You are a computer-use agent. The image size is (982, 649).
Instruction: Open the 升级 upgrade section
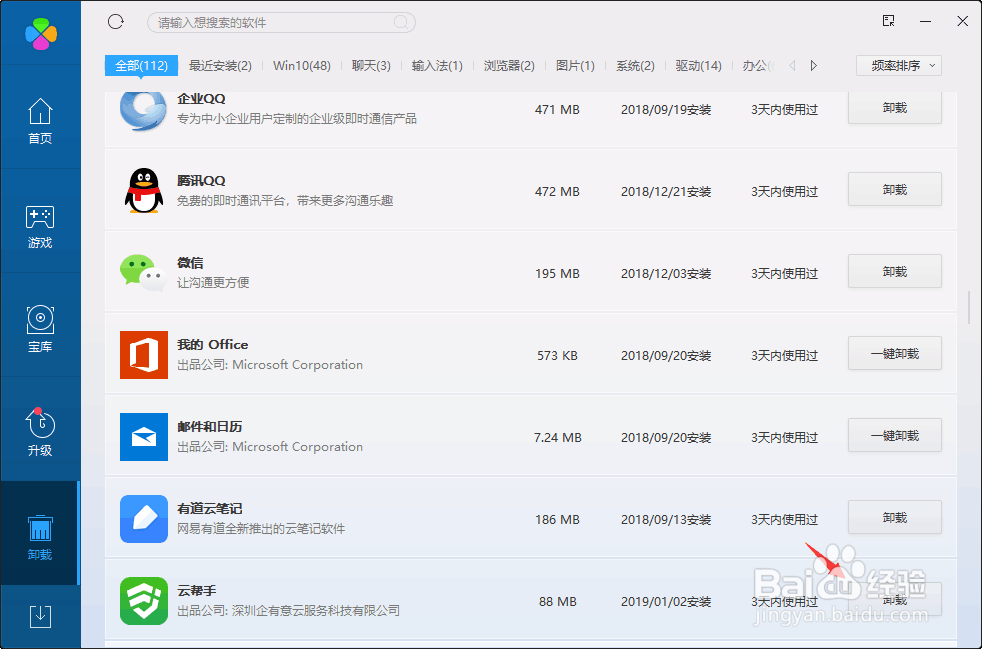(40, 432)
